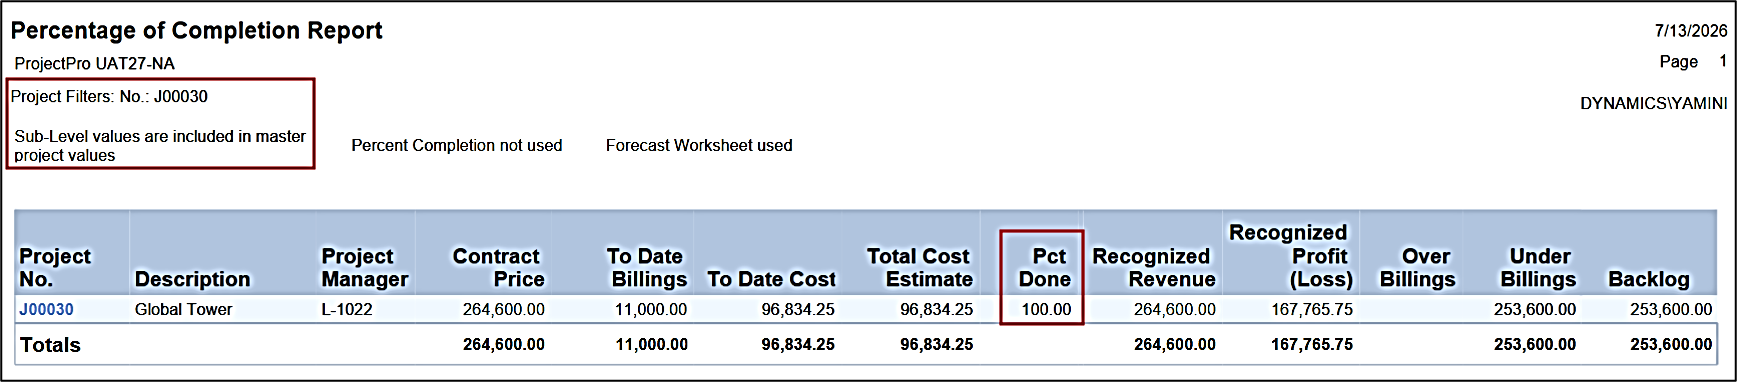Click the 'Totals' row label
Image resolution: width=1737 pixels, height=382 pixels.
coord(50,345)
